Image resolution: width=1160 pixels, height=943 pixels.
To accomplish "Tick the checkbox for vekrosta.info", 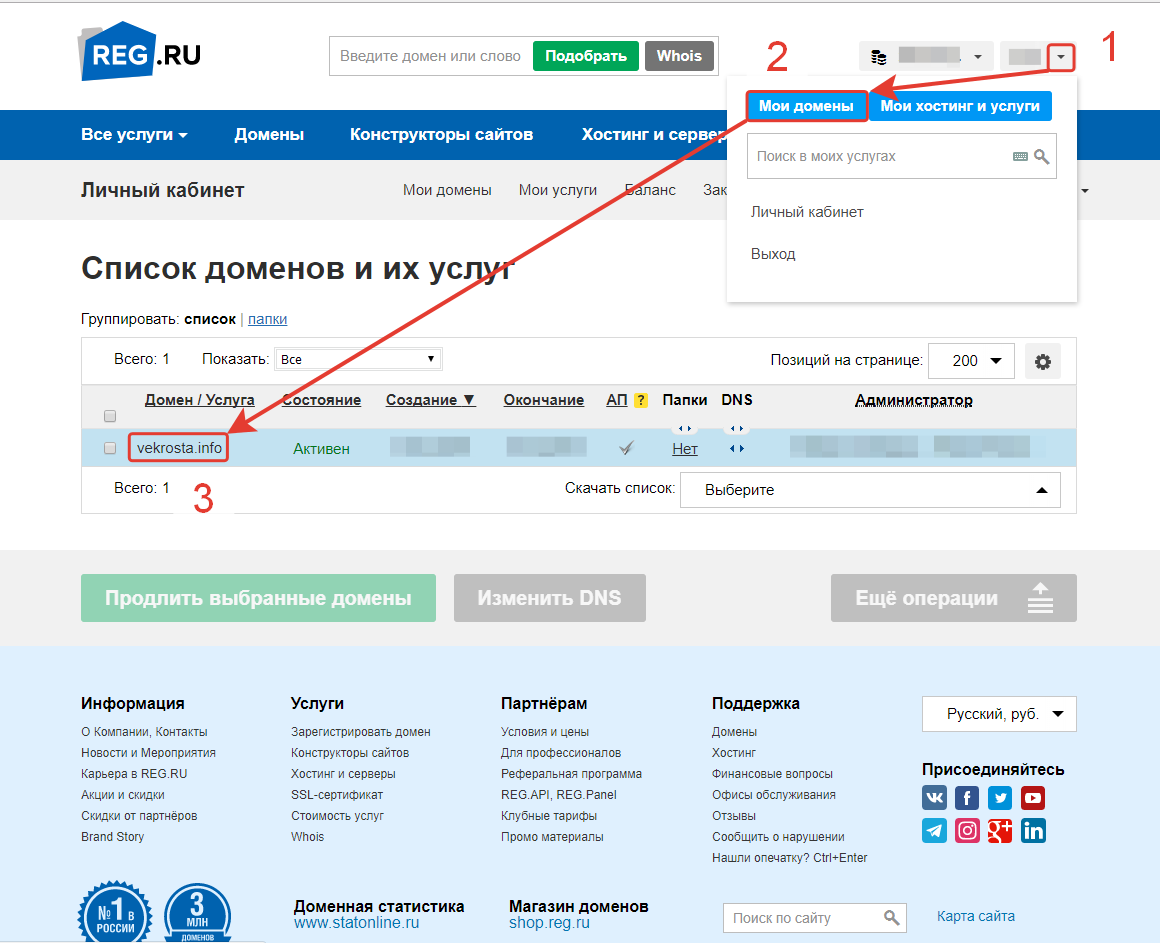I will [x=110, y=448].
